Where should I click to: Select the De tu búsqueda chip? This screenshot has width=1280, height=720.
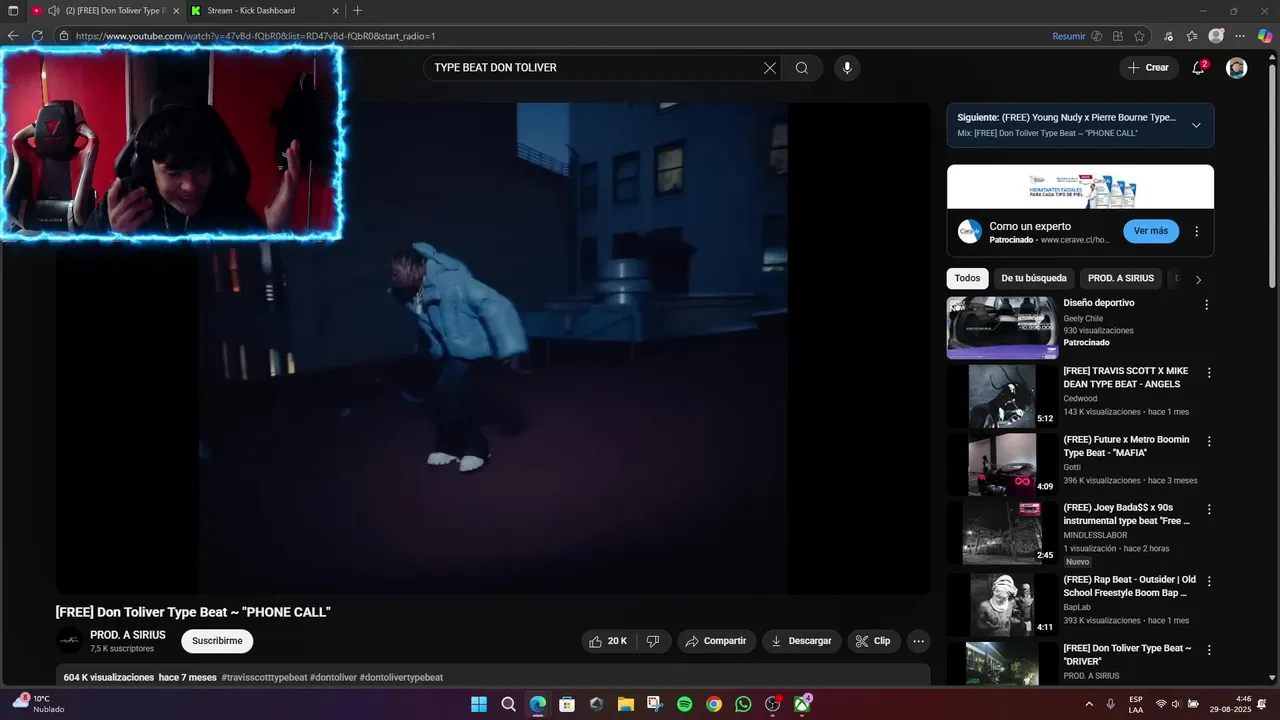[1034, 278]
